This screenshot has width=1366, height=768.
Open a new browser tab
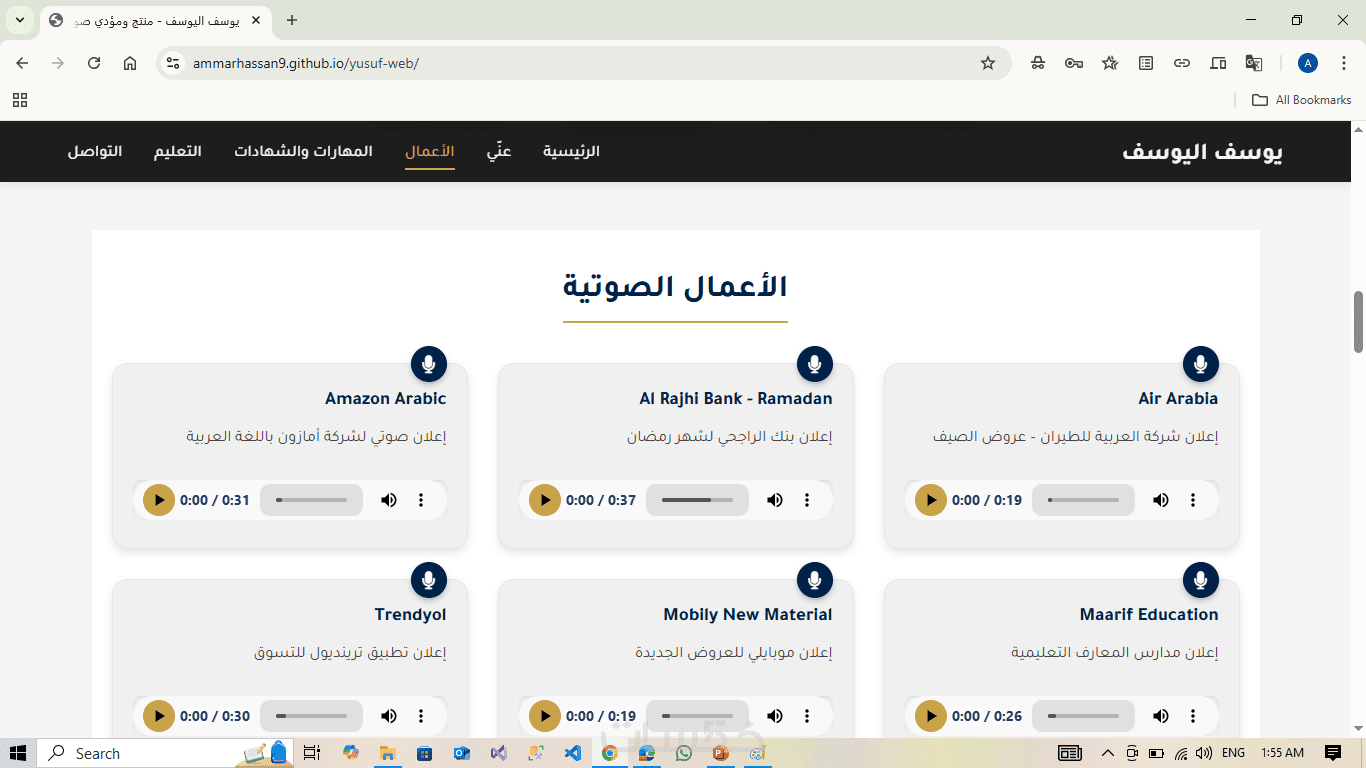292,20
